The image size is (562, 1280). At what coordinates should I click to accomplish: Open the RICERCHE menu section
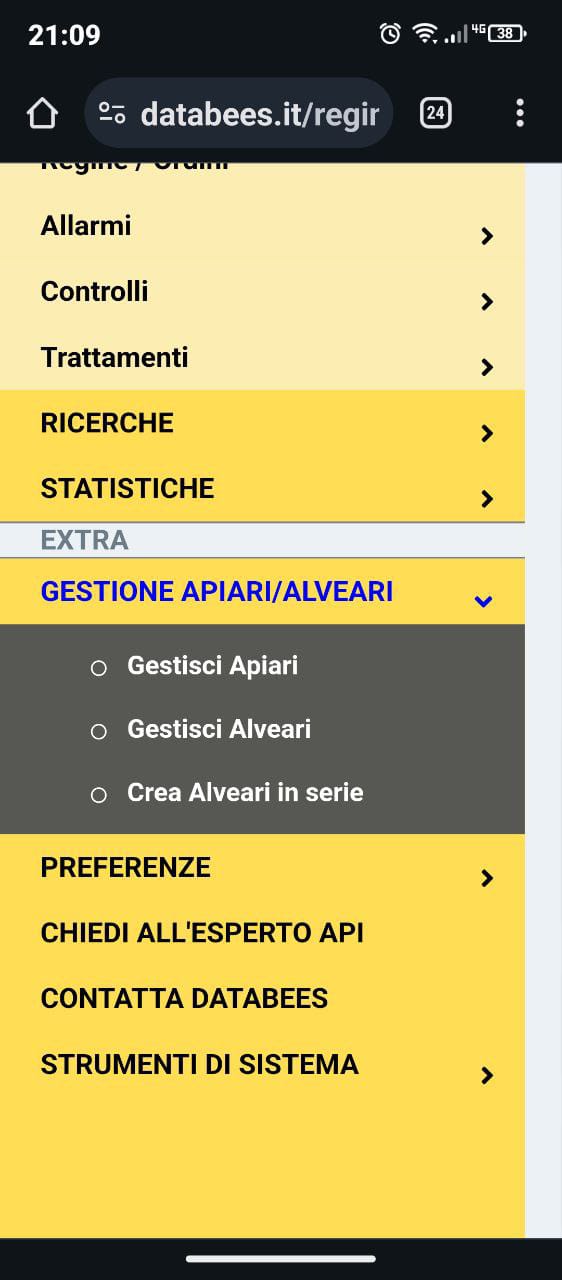coord(262,424)
